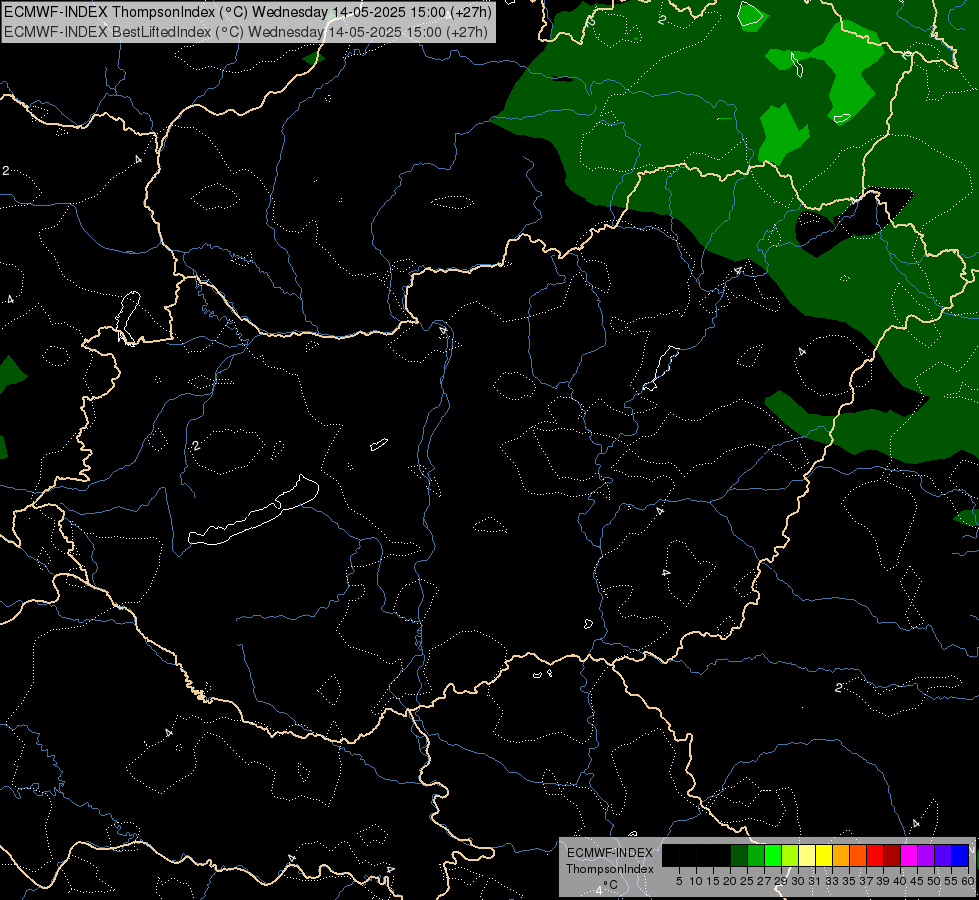Viewport: 979px width, 900px height.
Task: Click the orange-red 35–37 legend swatch
Action: coord(858,855)
